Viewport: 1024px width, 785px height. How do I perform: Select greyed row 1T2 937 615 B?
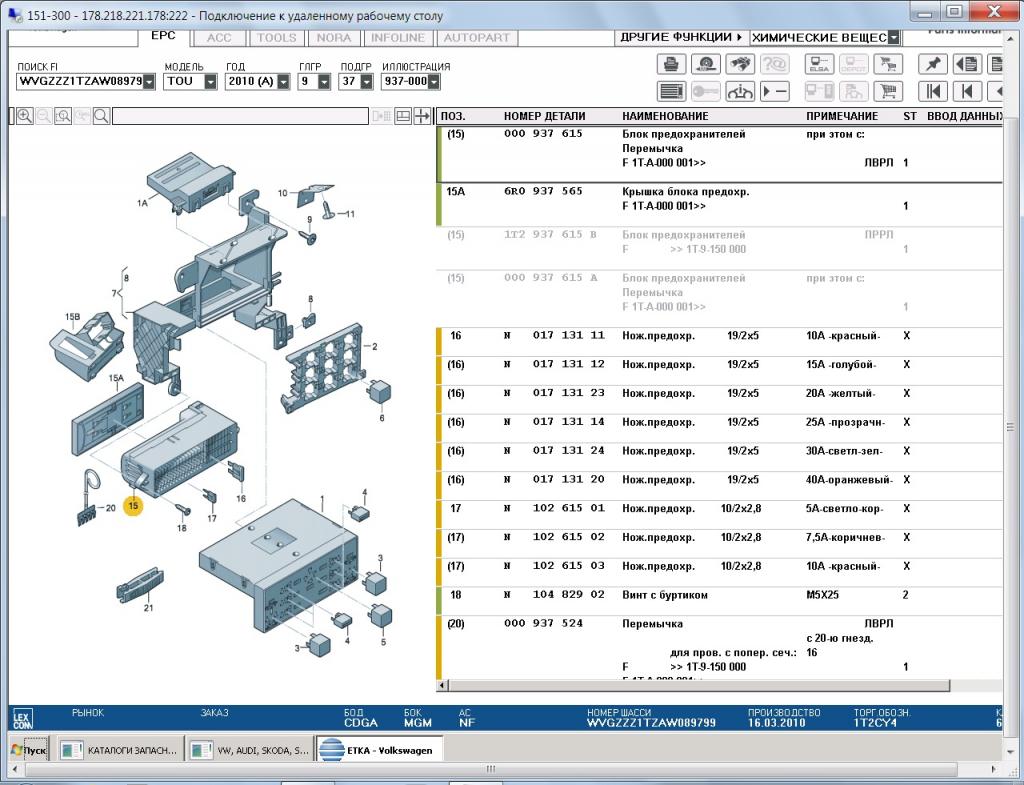(720, 248)
